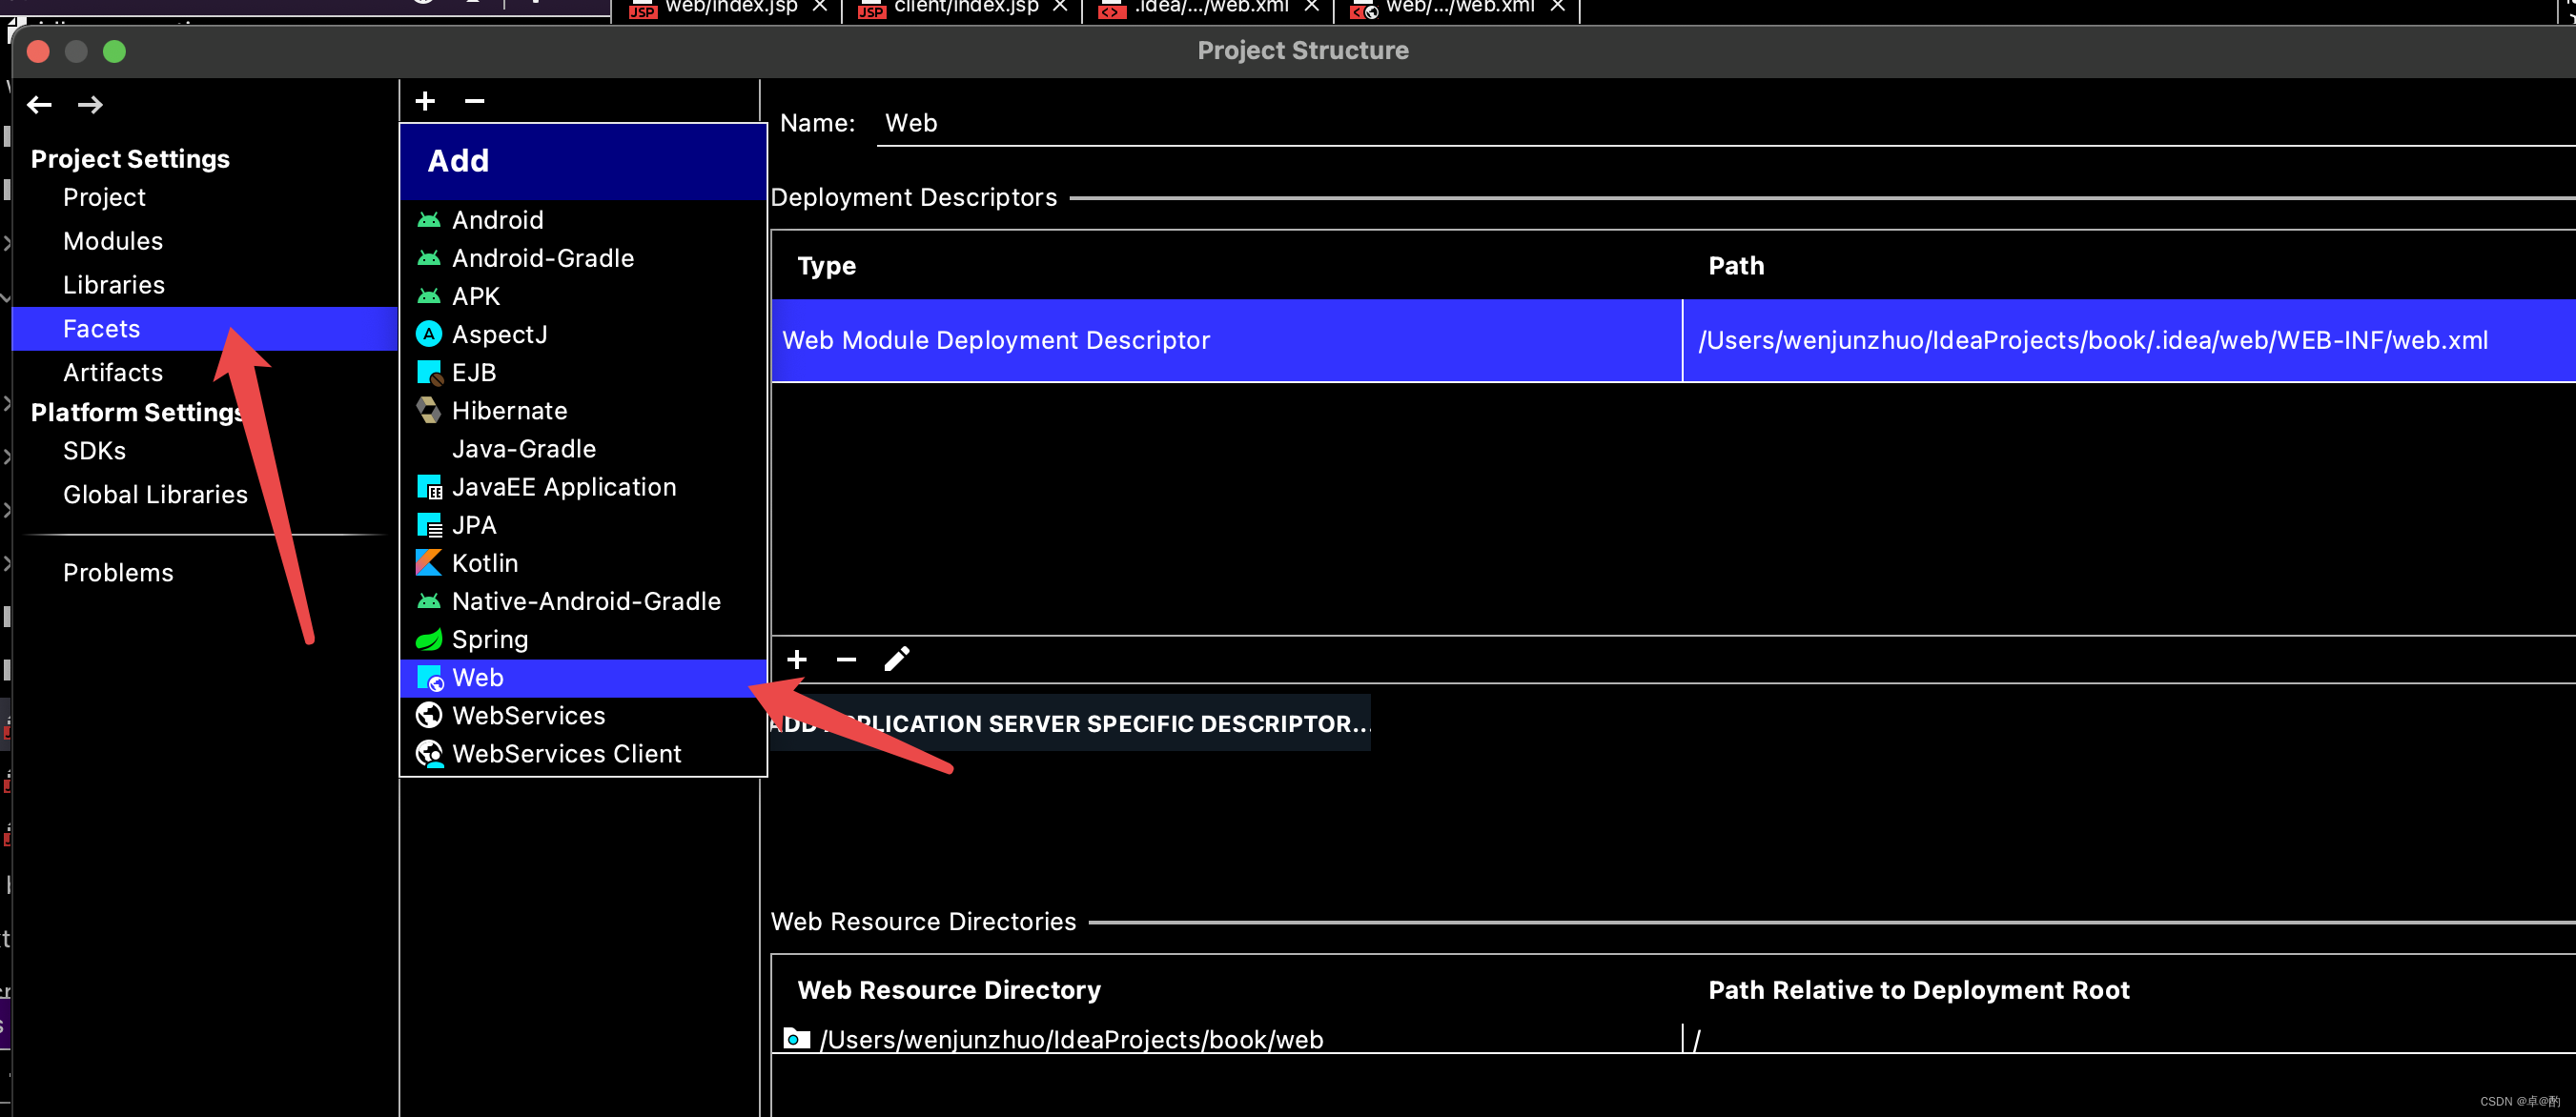Select Spring facet from Add list
The width and height of the screenshot is (2576, 1117).
[x=489, y=639]
